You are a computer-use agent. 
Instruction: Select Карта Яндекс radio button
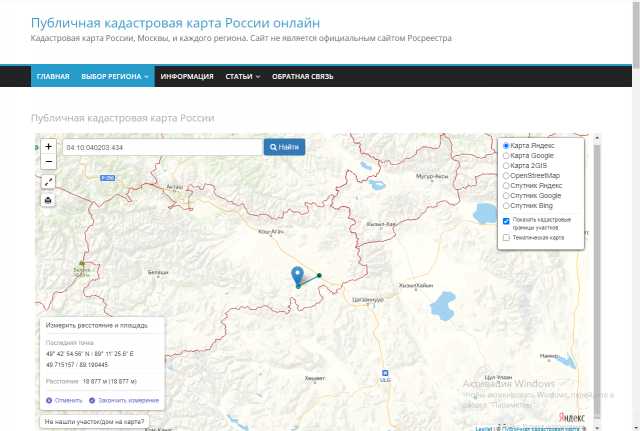point(506,146)
